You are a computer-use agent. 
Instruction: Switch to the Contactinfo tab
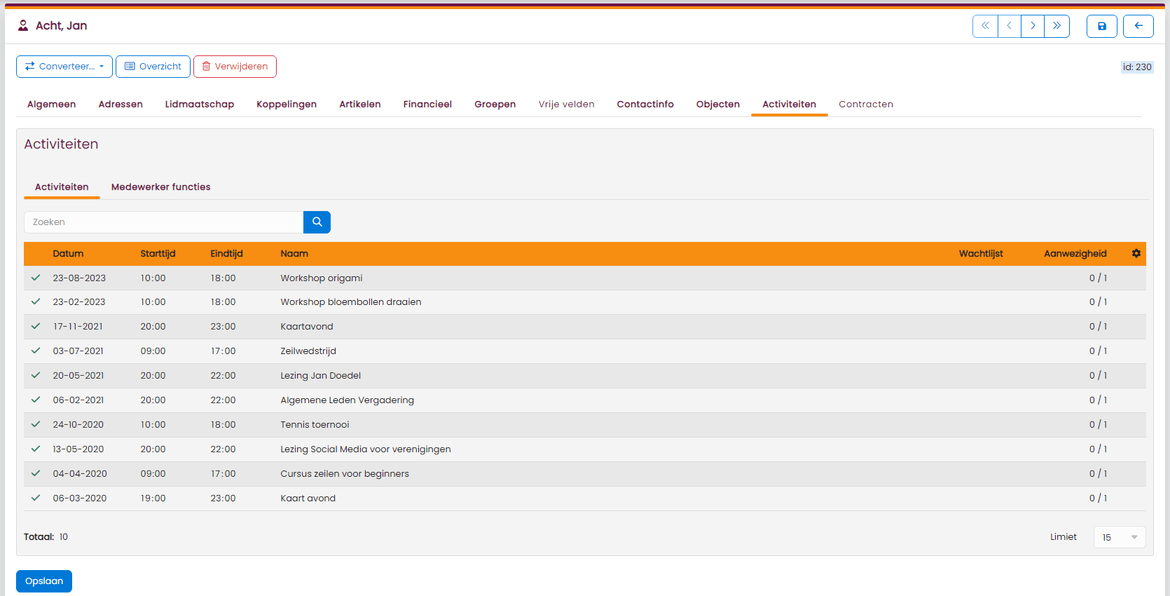tap(645, 104)
